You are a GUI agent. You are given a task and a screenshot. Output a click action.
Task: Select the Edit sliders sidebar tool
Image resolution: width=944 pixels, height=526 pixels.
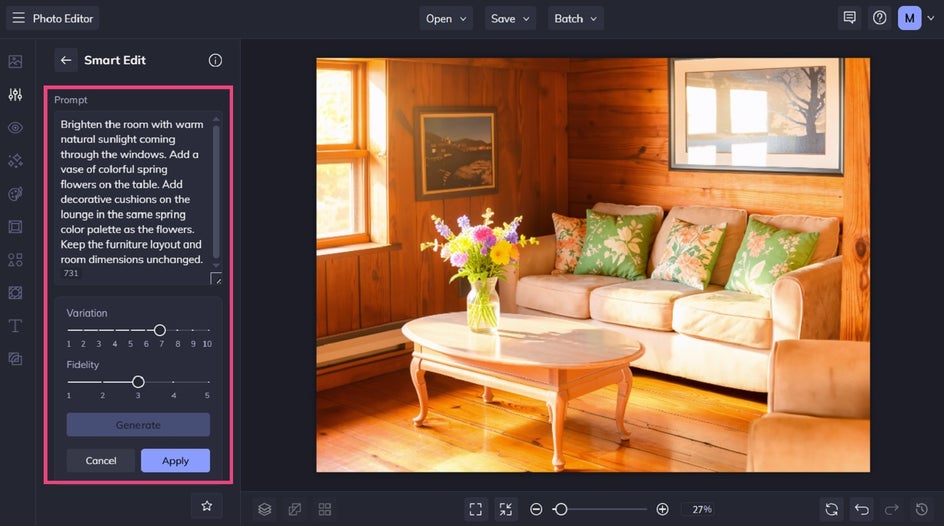(16, 94)
